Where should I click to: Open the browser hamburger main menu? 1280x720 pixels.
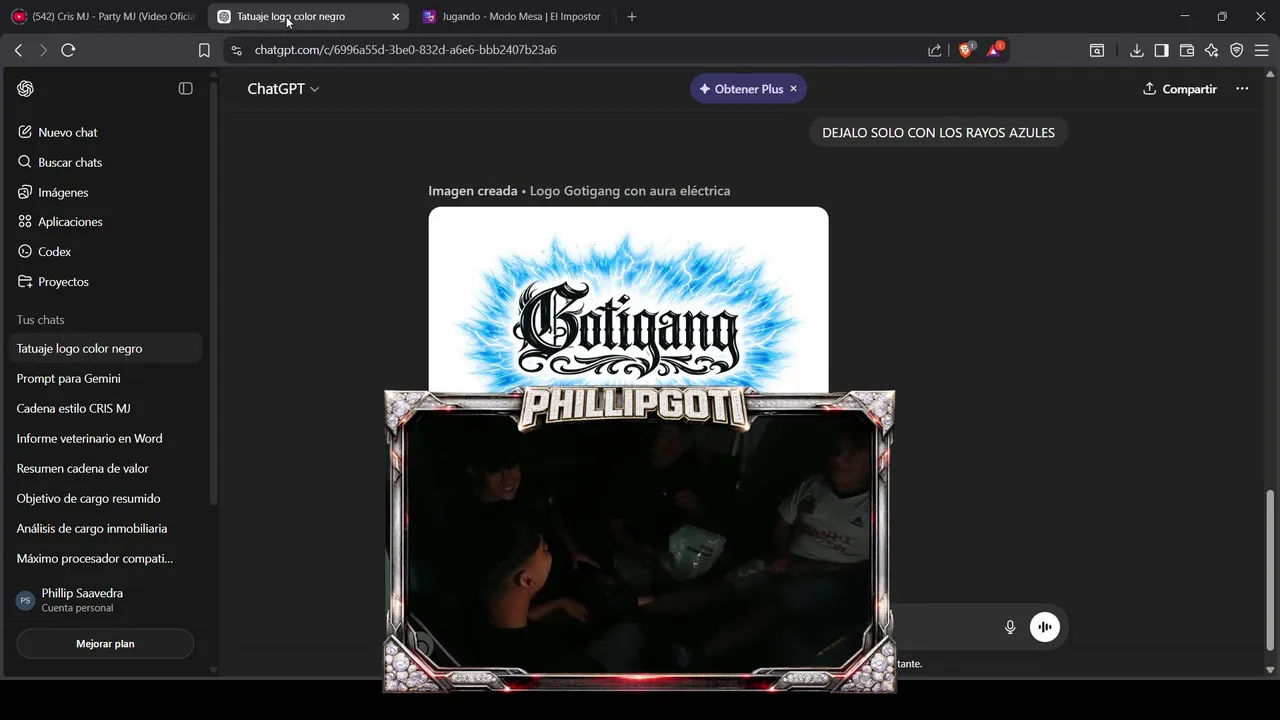[x=1261, y=50]
